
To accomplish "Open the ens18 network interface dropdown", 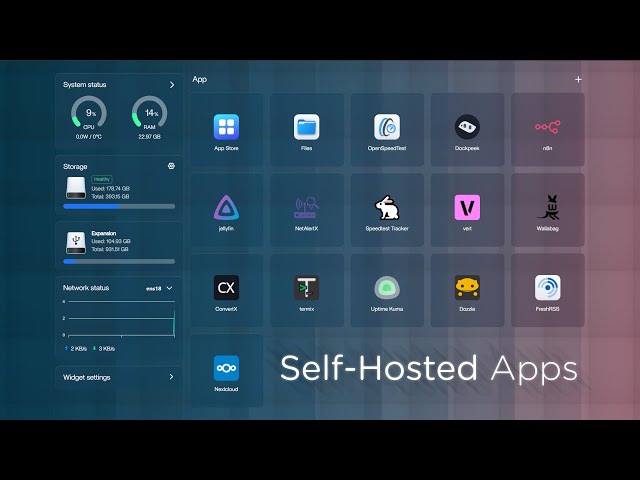I will (x=159, y=288).
